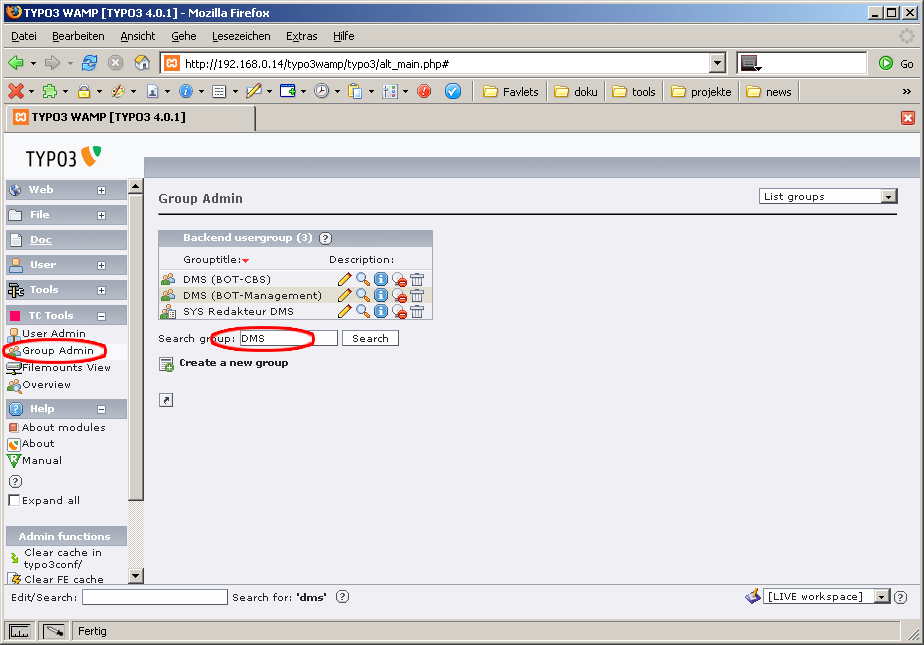The image size is (924, 645).
Task: Click the help icon next to Search for 'dms'
Action: tap(342, 597)
